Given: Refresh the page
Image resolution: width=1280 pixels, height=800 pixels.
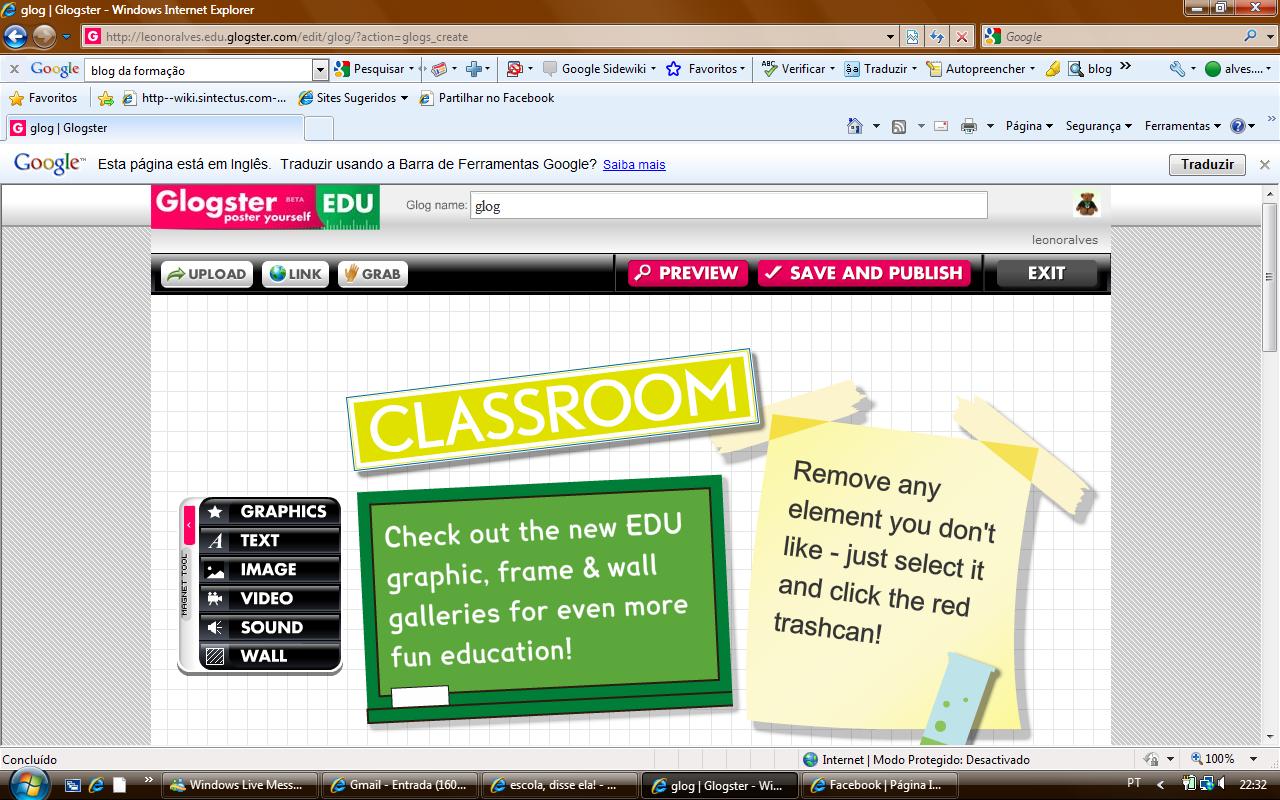Looking at the screenshot, I should (x=937, y=37).
